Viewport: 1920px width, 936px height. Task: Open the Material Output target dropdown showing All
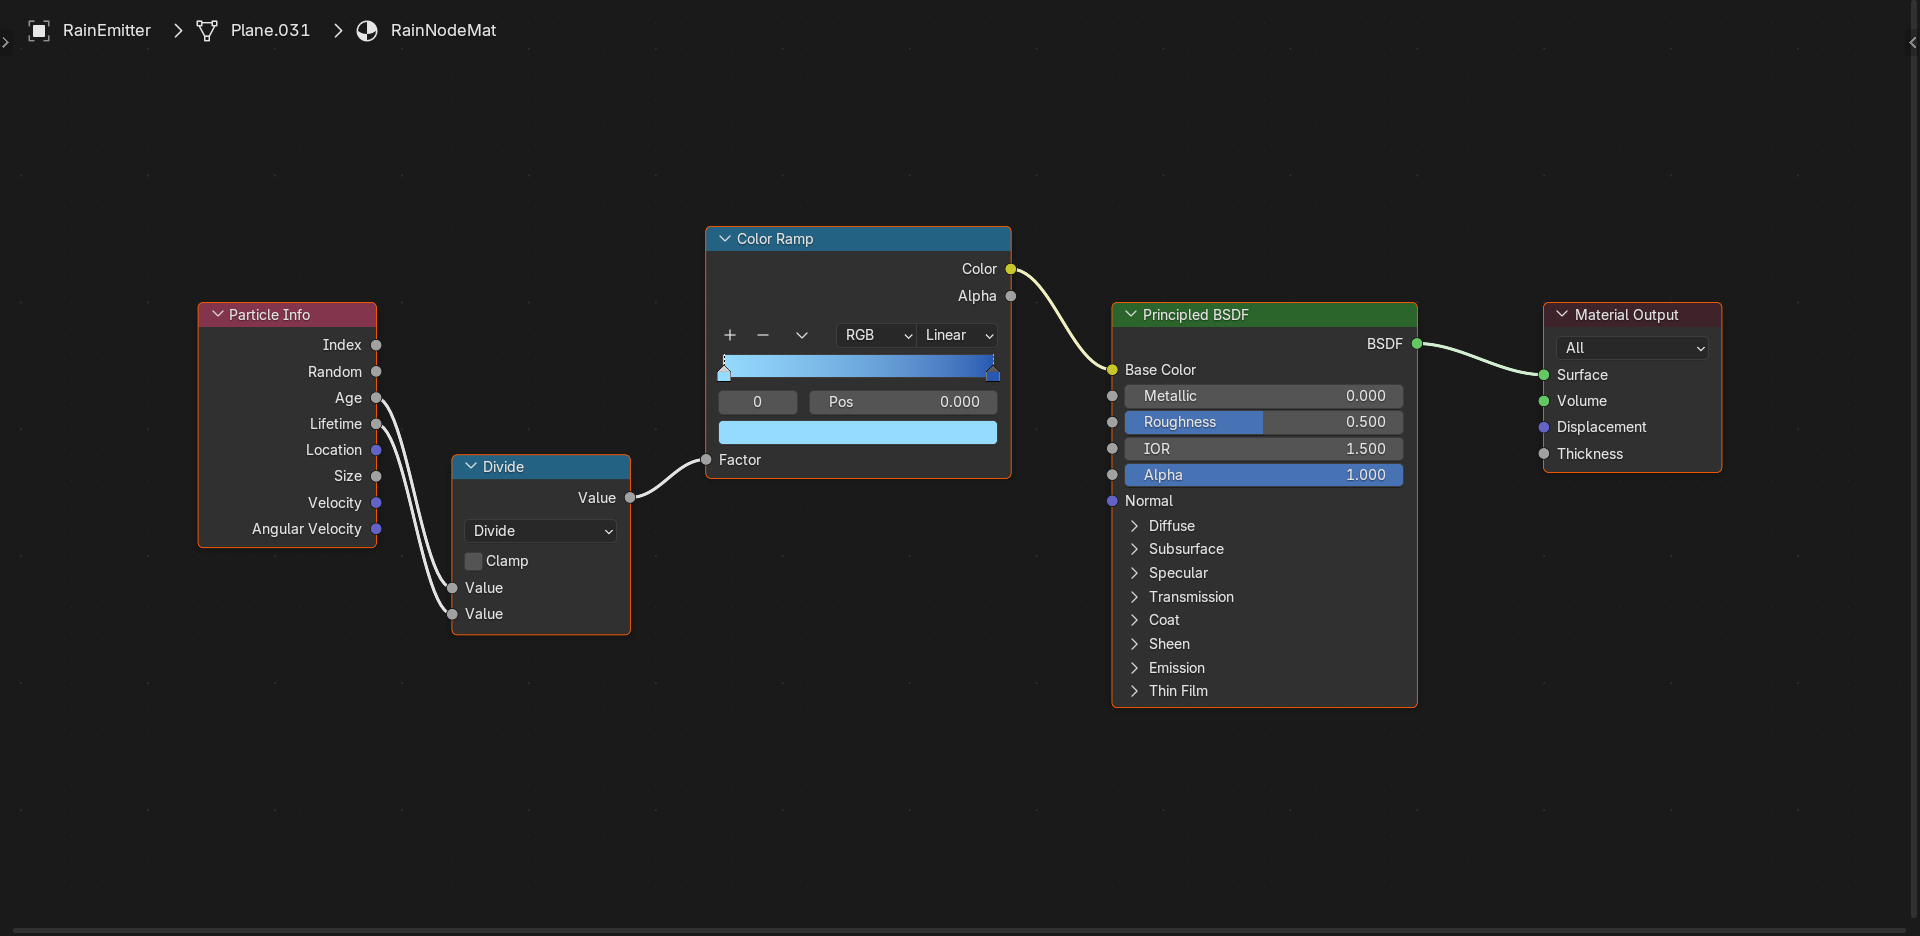(1632, 348)
